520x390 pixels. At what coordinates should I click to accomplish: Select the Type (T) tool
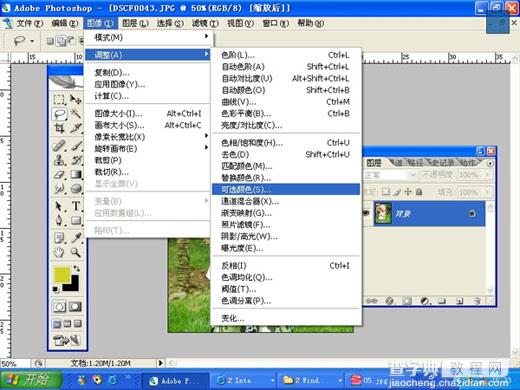click(x=76, y=206)
